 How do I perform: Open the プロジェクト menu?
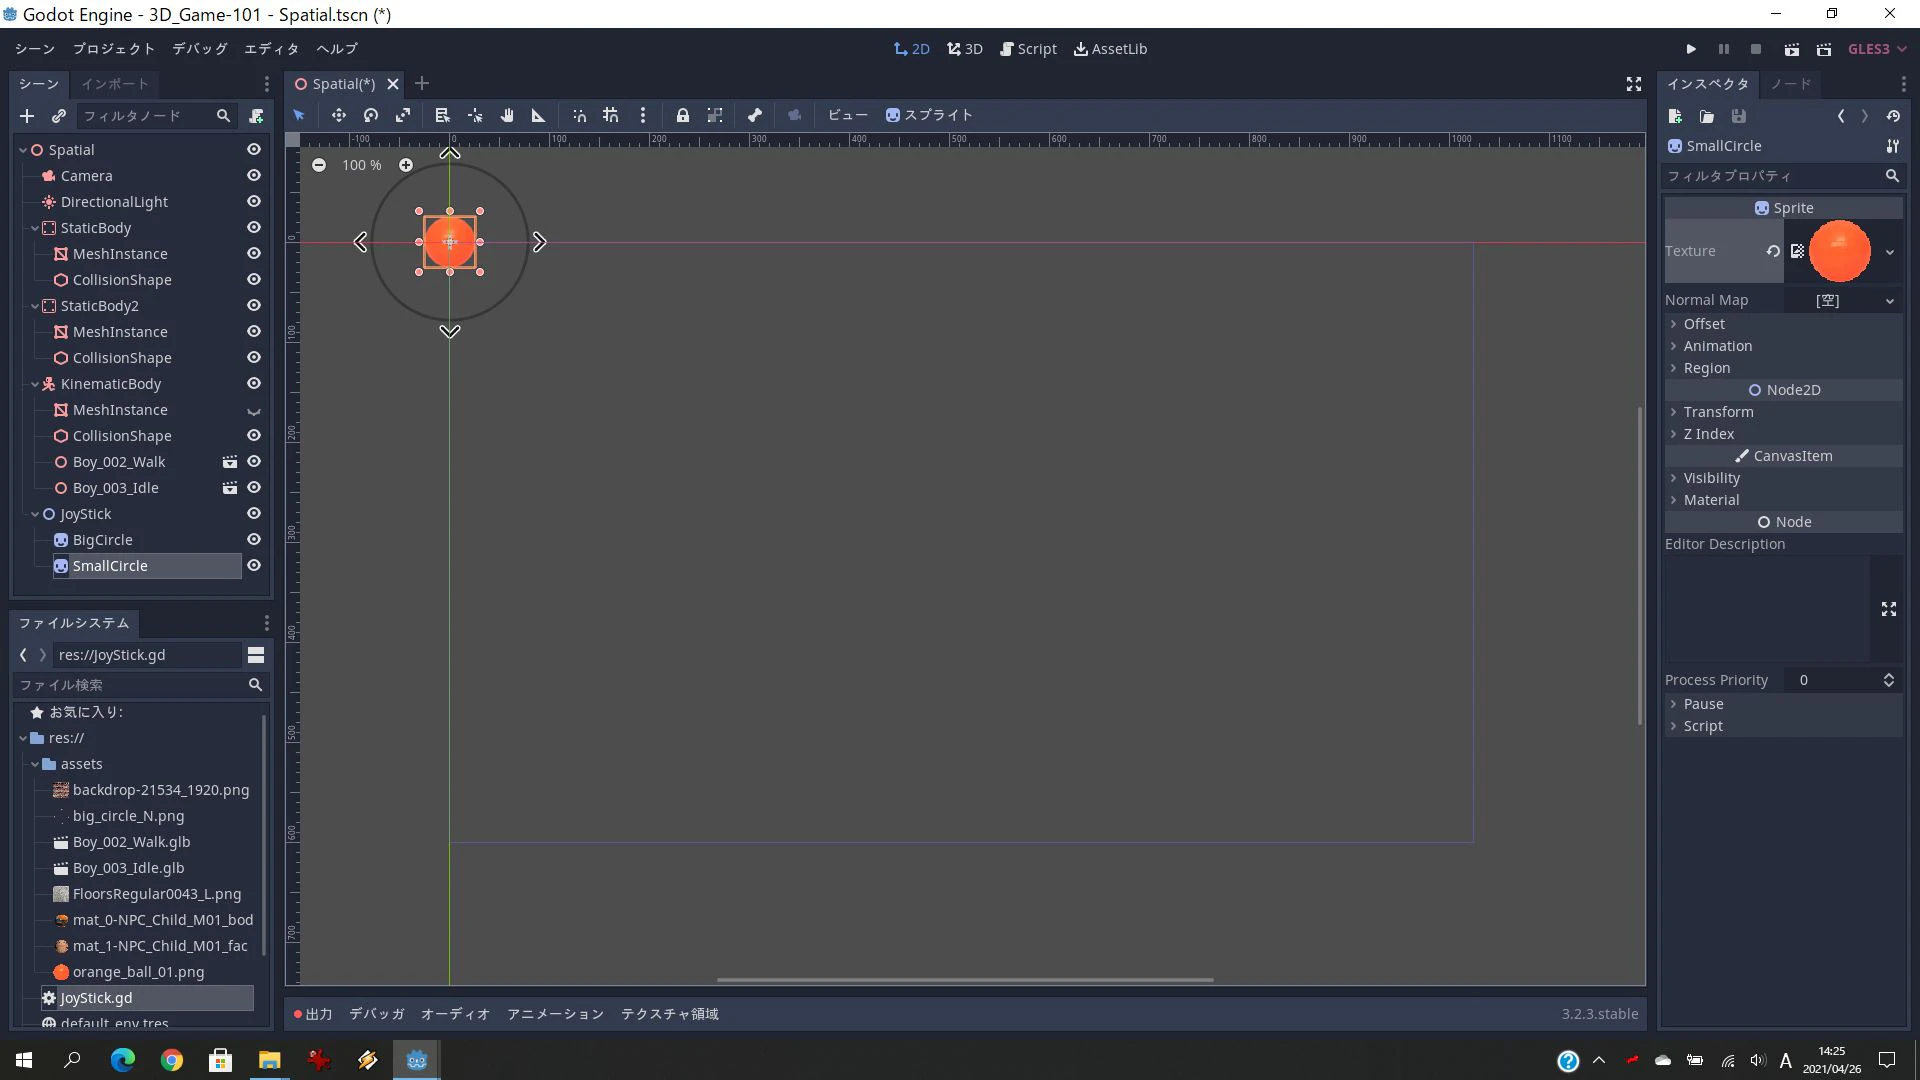(113, 49)
